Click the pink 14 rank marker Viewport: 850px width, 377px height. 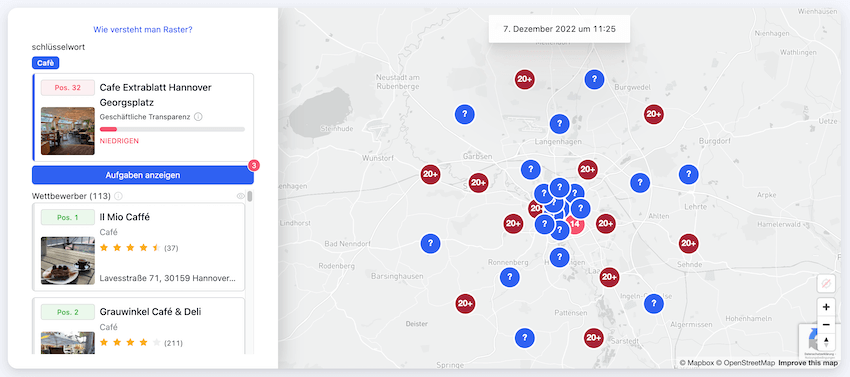(575, 224)
